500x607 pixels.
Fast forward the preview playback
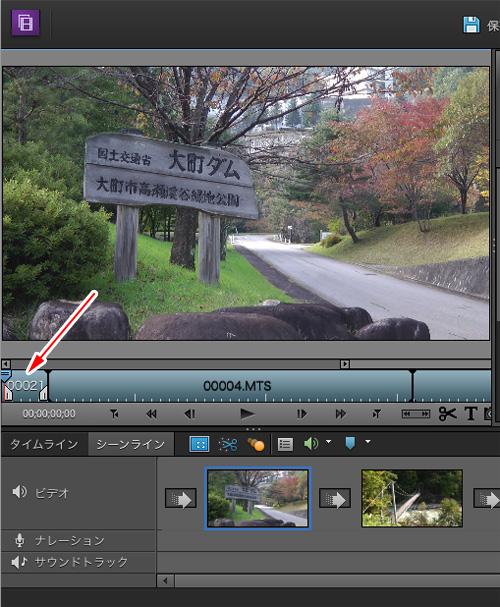pyautogui.click(x=341, y=414)
